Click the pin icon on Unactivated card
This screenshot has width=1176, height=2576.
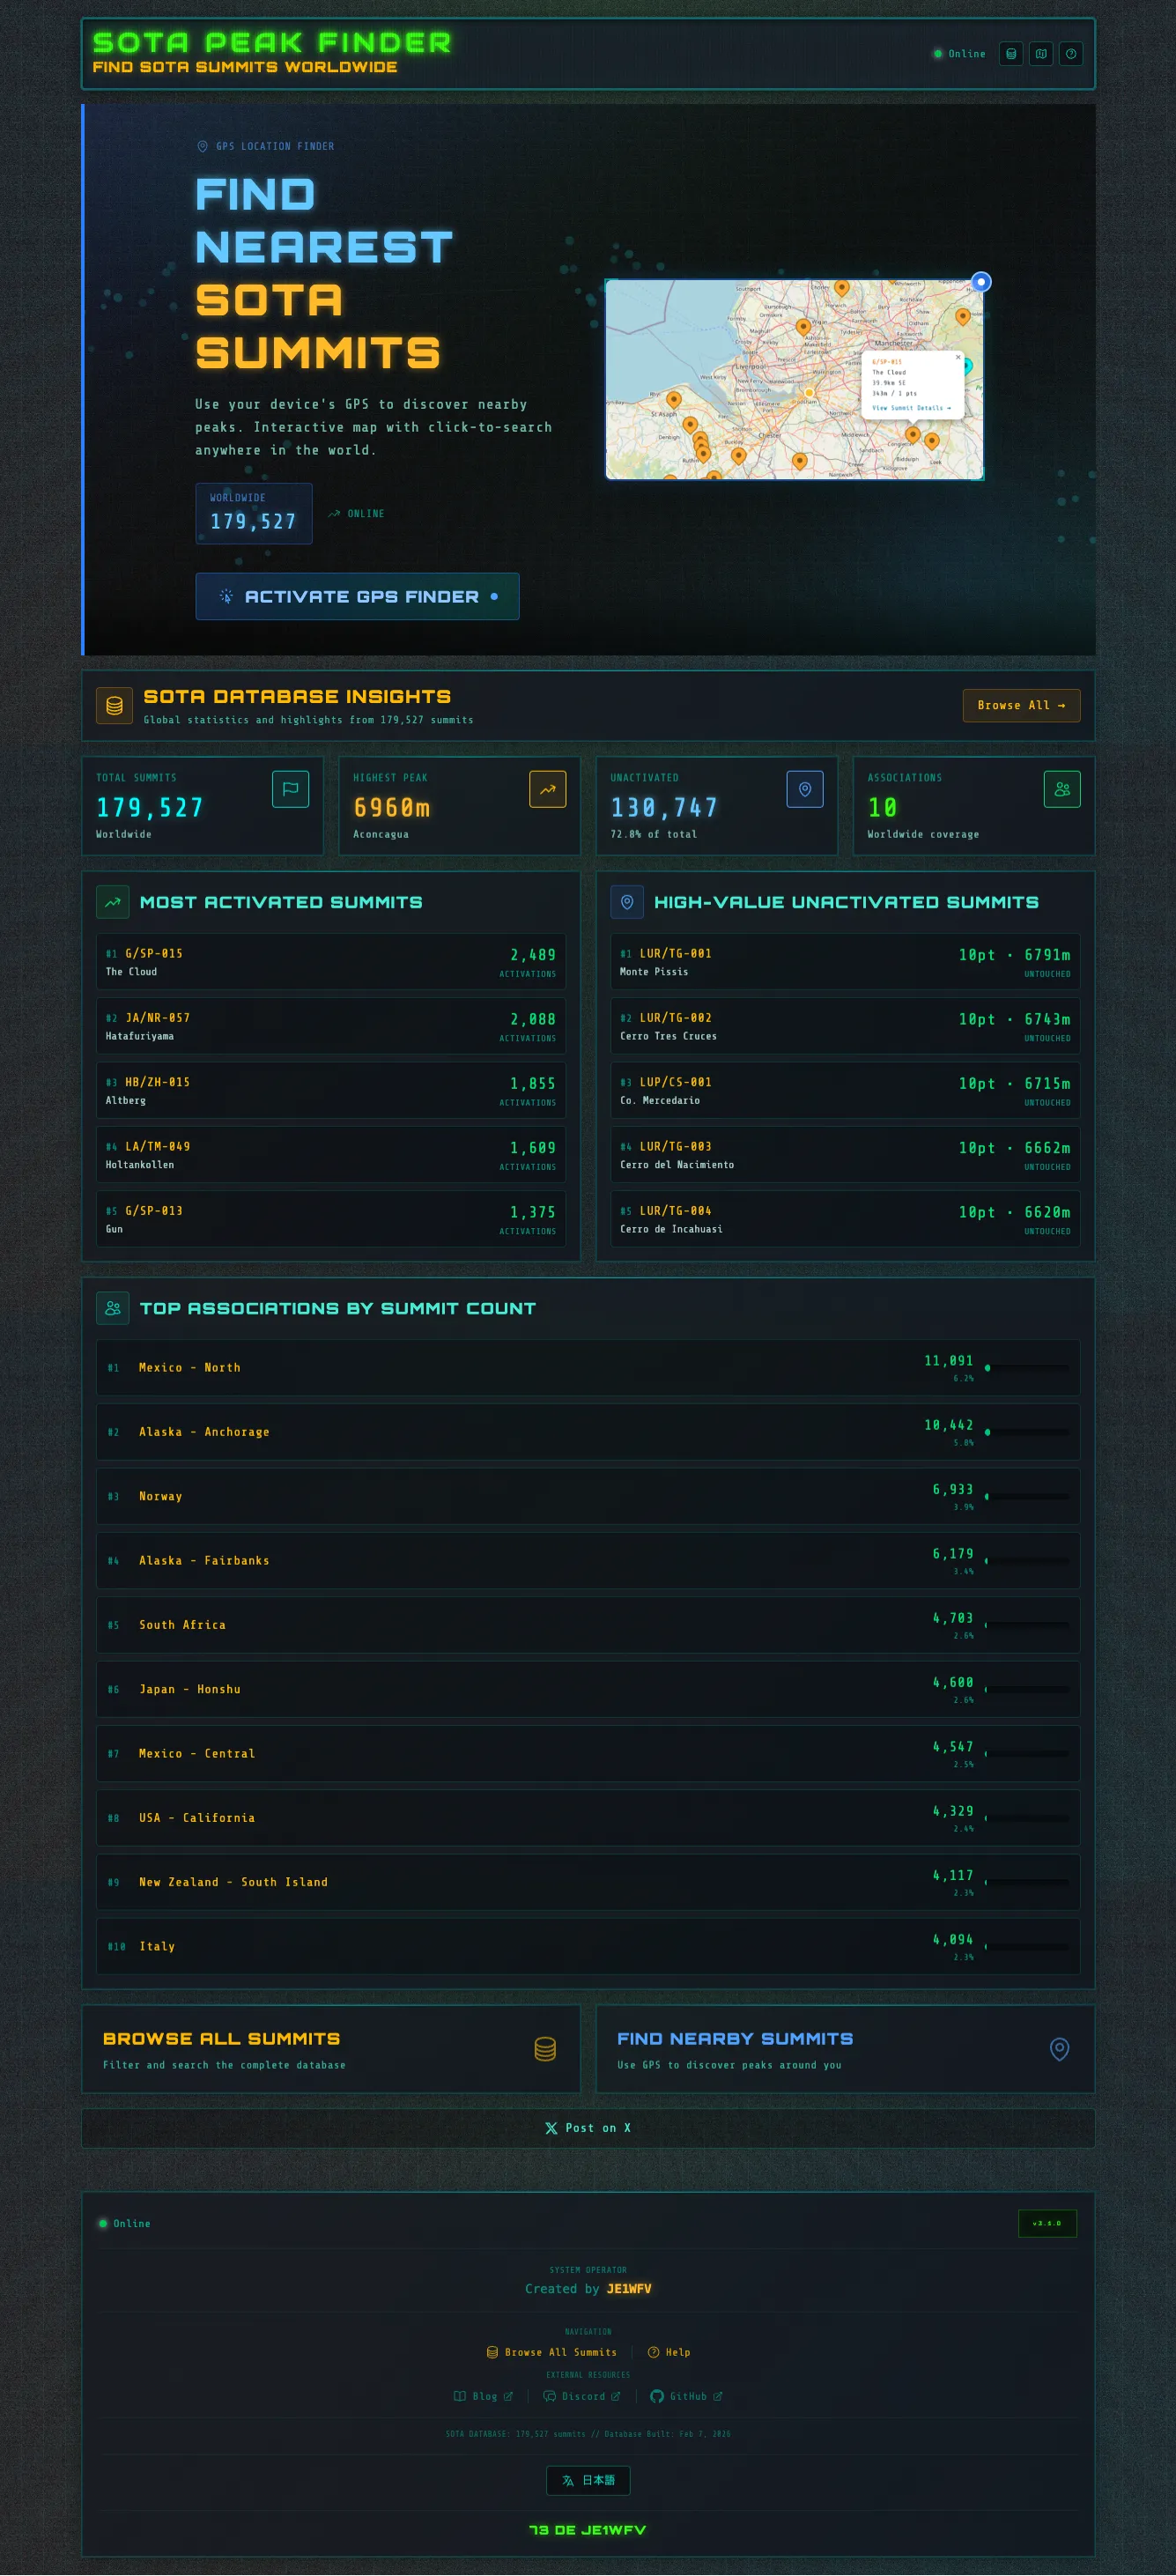[804, 789]
